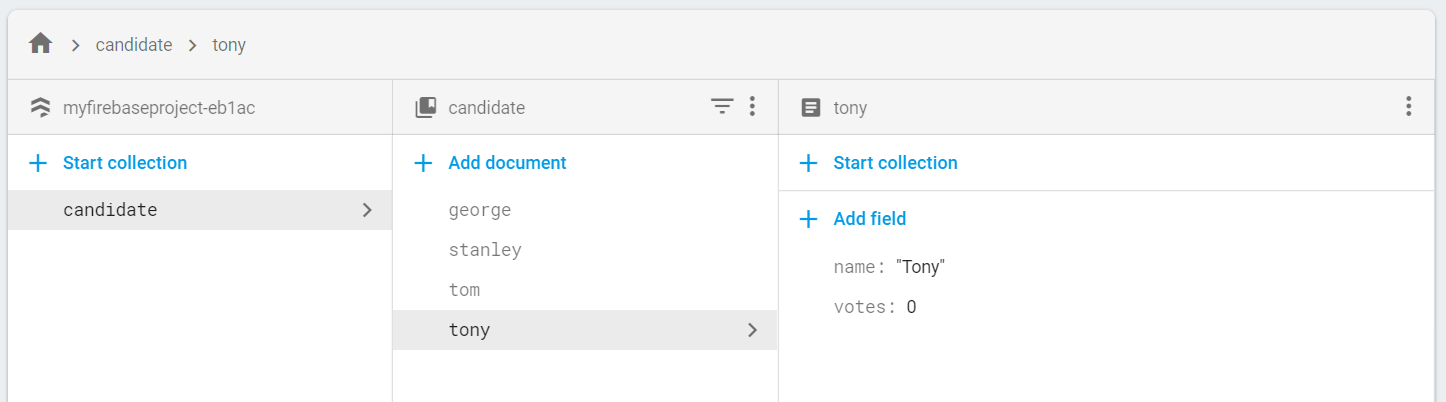Screen dimensions: 1446x402
Task: Click the plus icon for Add document
Action: point(424,163)
